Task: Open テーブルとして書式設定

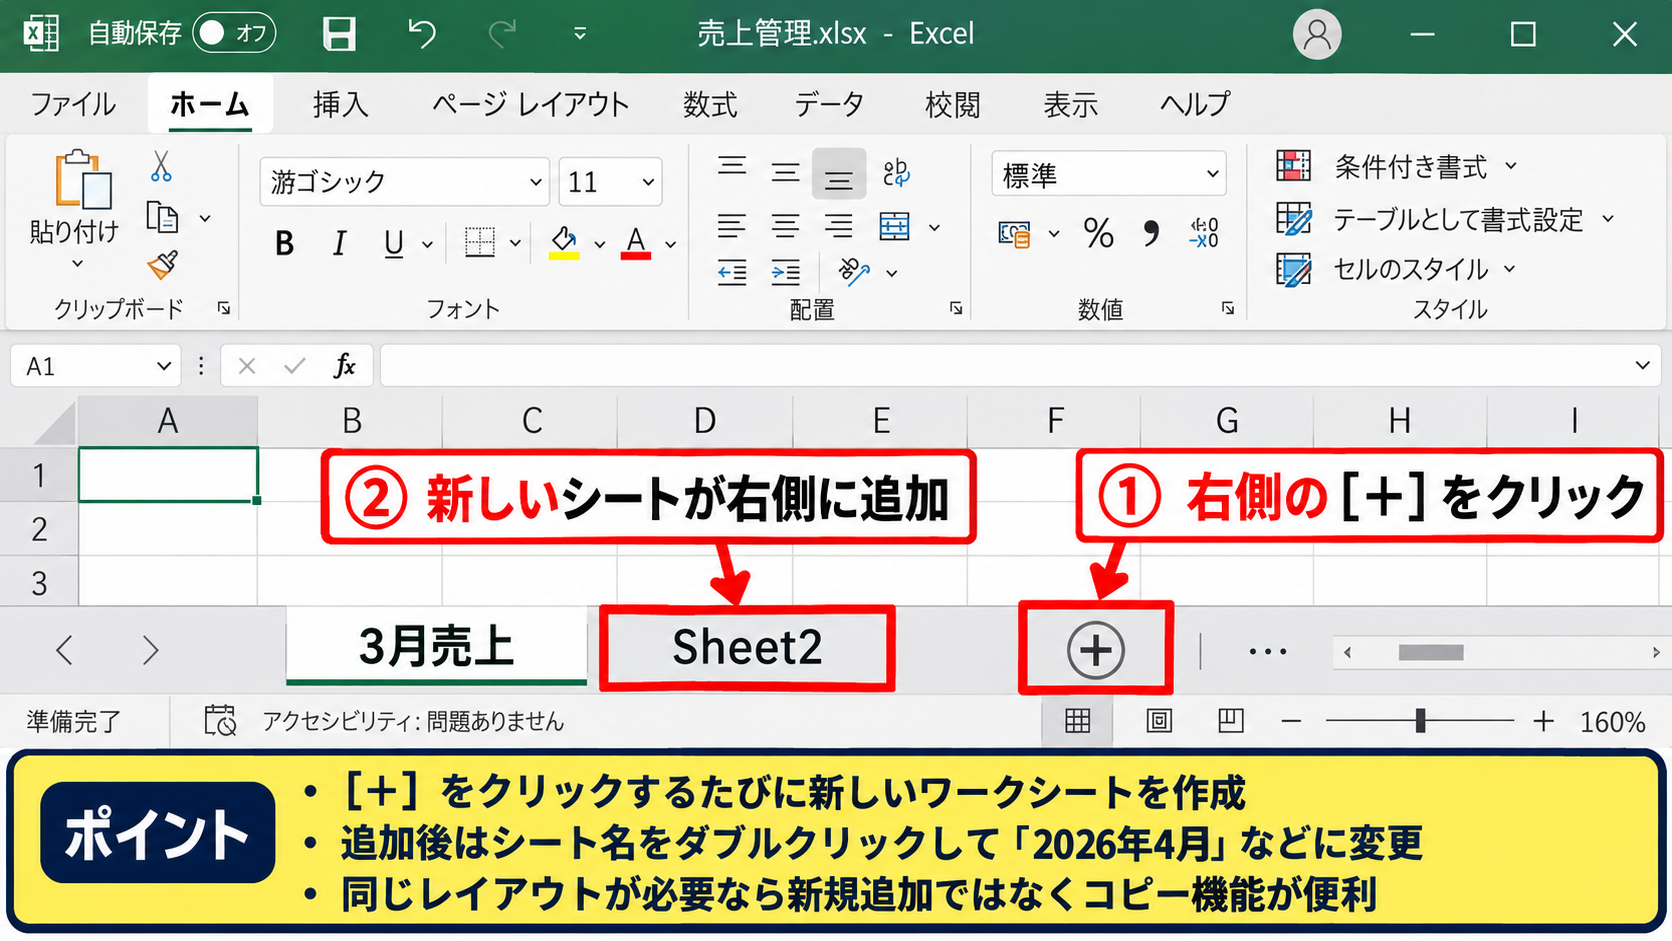Action: (x=1446, y=219)
